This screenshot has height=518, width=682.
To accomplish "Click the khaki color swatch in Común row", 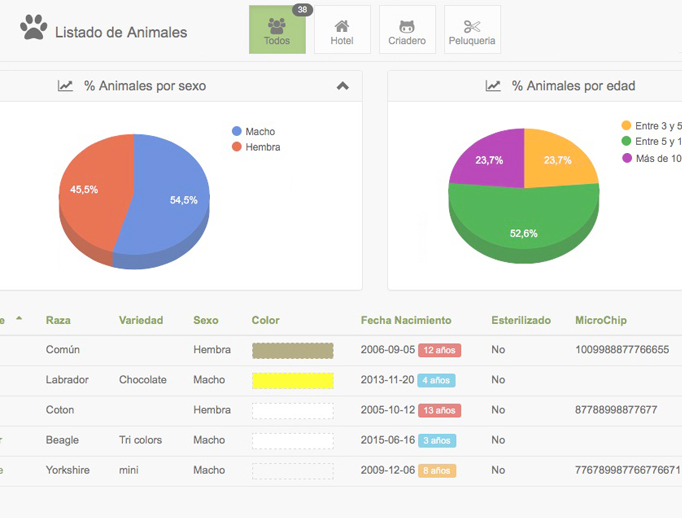I will click(x=292, y=351).
